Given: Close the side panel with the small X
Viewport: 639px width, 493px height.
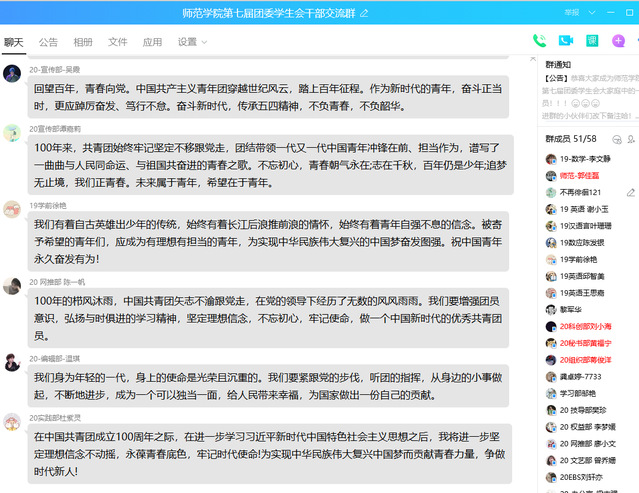Looking at the screenshot, I should [533, 59].
